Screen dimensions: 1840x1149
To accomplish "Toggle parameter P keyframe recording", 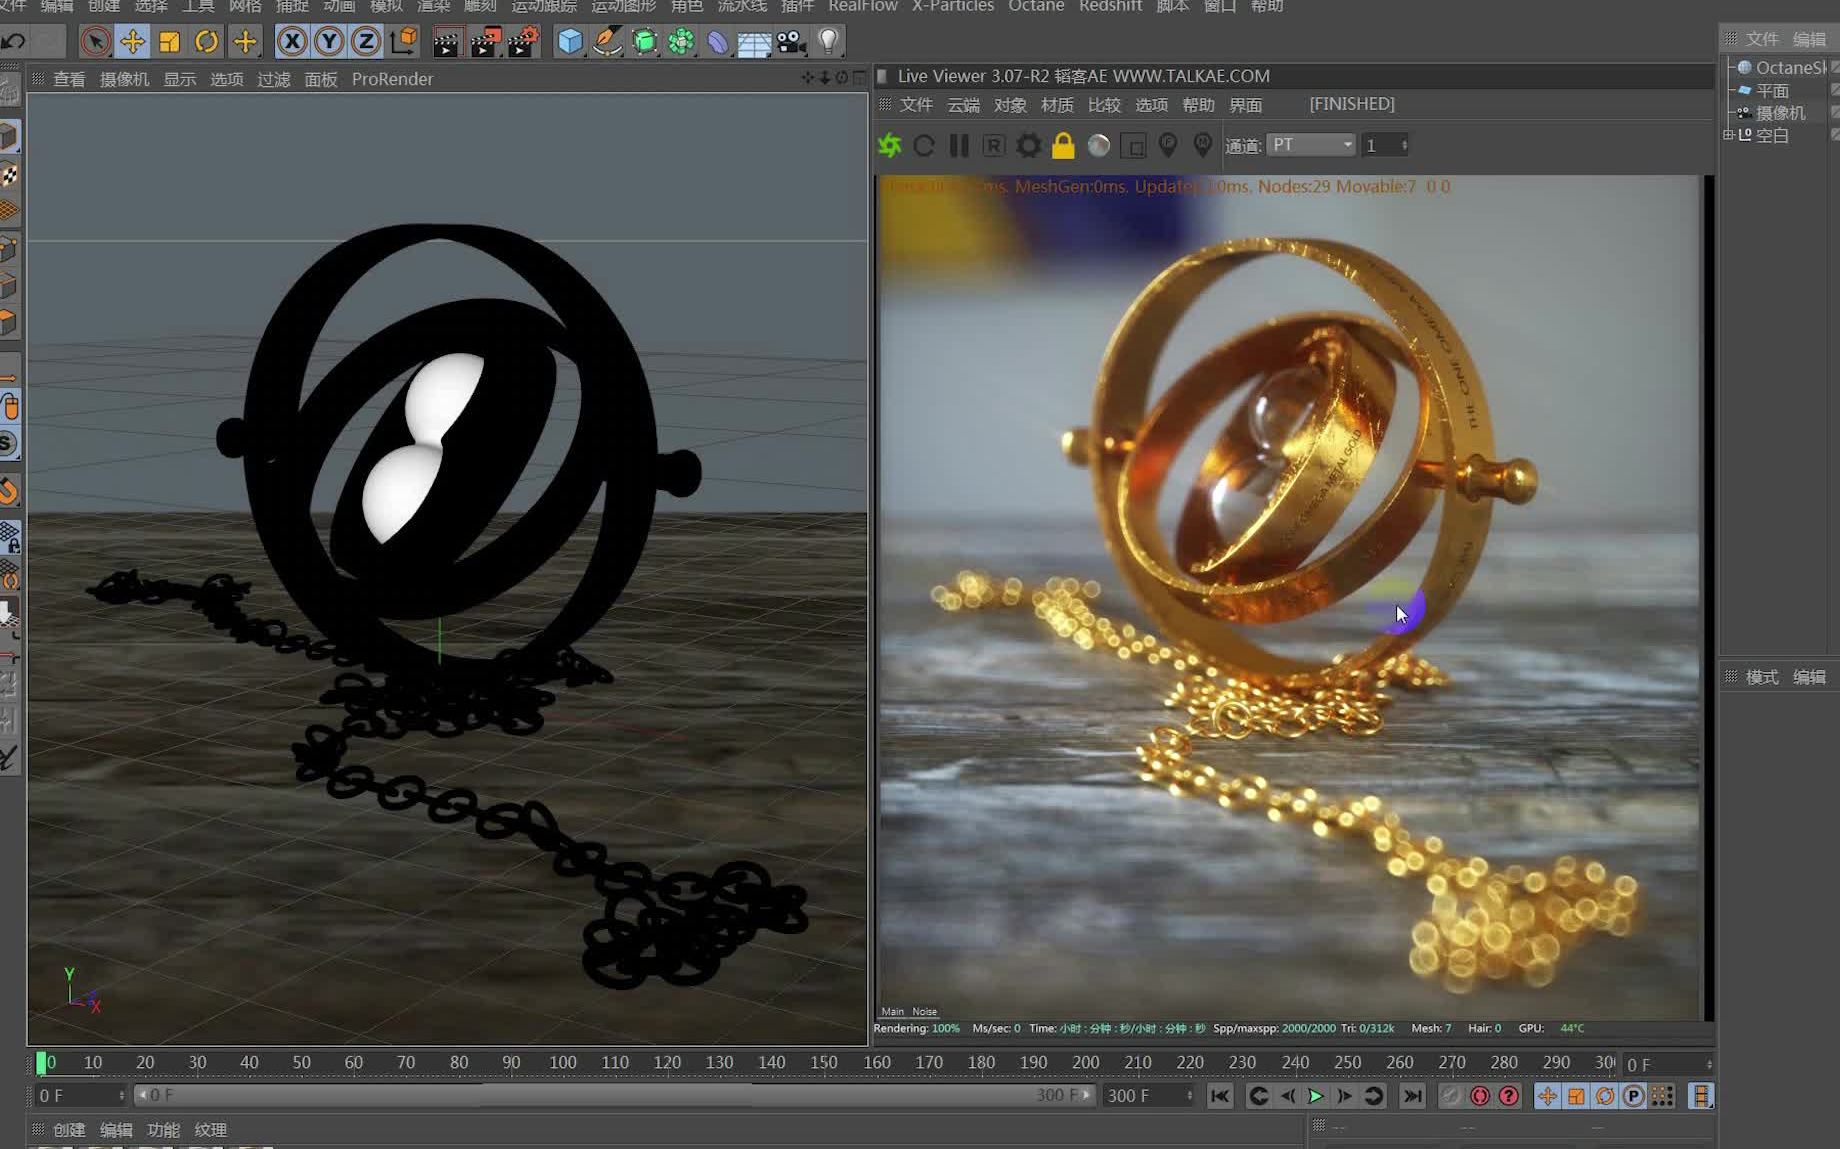I will (1633, 1096).
